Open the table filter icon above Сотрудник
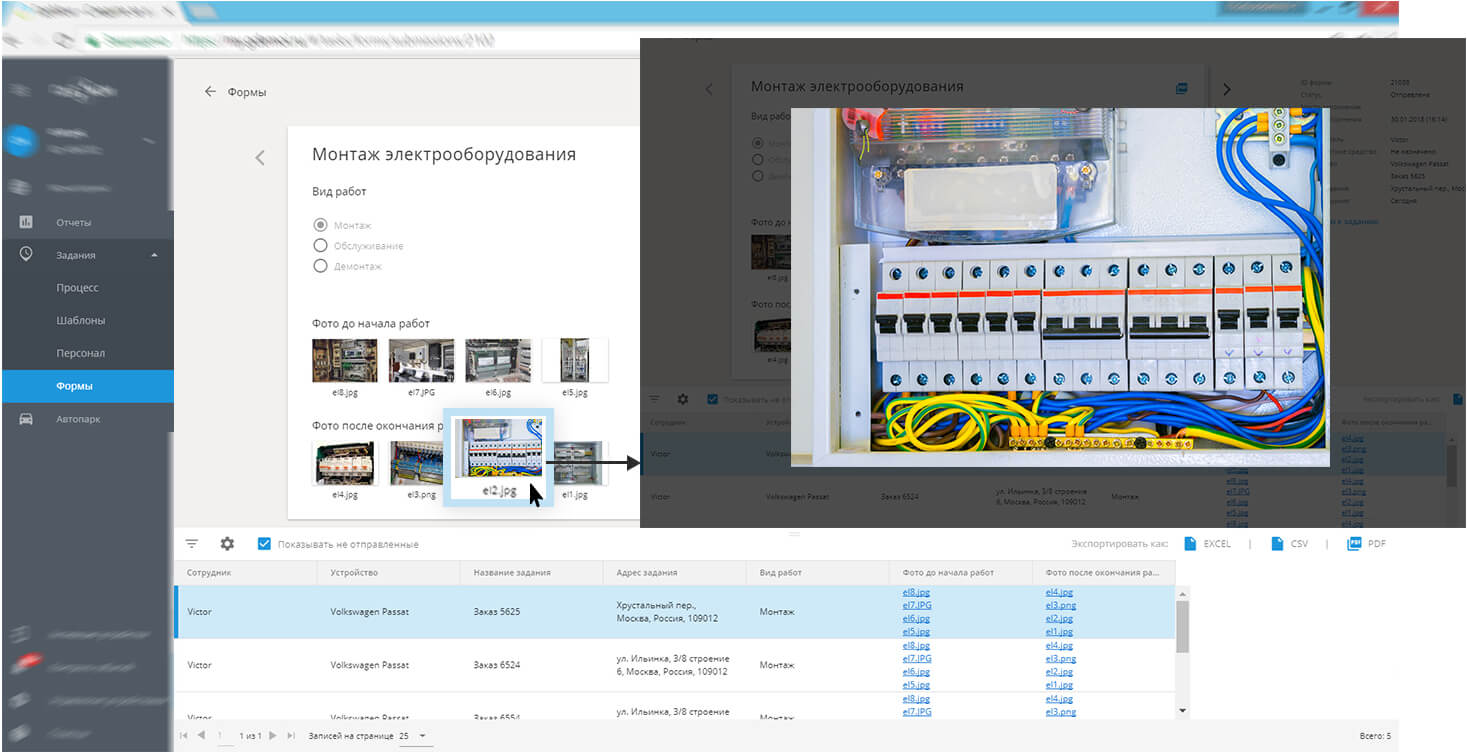The width and height of the screenshot is (1467, 752). 192,544
